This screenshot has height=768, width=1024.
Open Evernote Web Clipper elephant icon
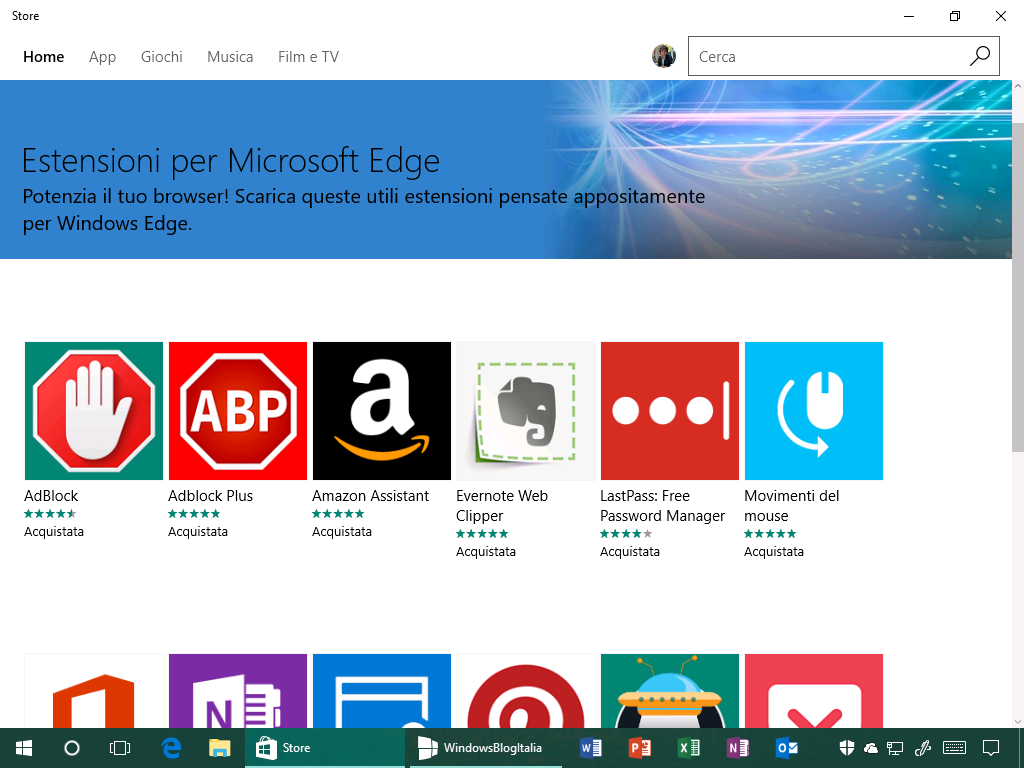pos(526,411)
